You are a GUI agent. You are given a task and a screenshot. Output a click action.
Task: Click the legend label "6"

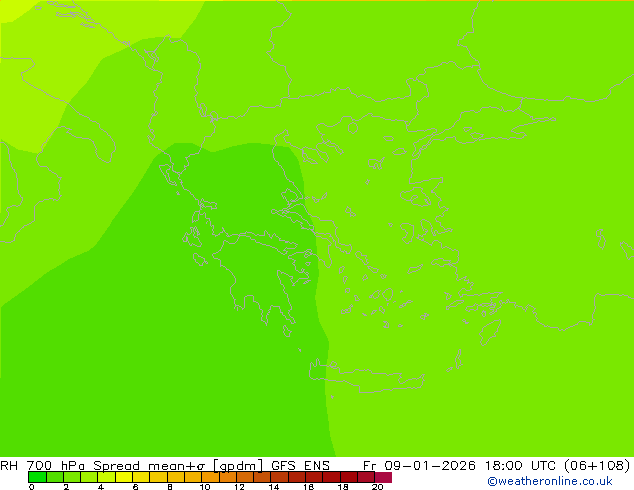(135, 487)
